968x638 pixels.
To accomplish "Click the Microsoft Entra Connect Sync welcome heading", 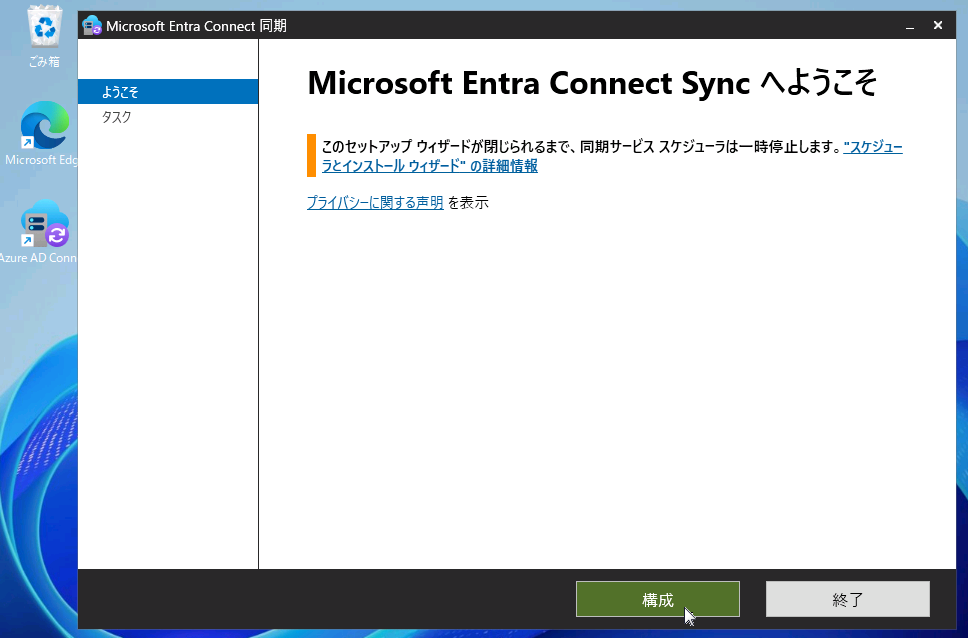I will pyautogui.click(x=590, y=83).
